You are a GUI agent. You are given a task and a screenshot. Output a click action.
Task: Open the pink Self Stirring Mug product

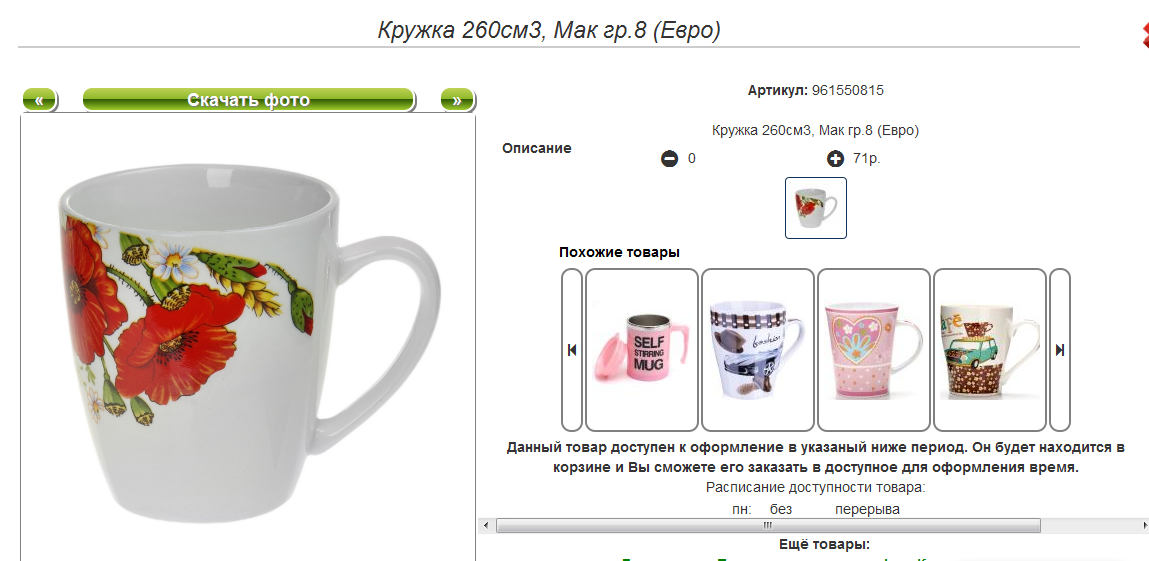(x=642, y=350)
